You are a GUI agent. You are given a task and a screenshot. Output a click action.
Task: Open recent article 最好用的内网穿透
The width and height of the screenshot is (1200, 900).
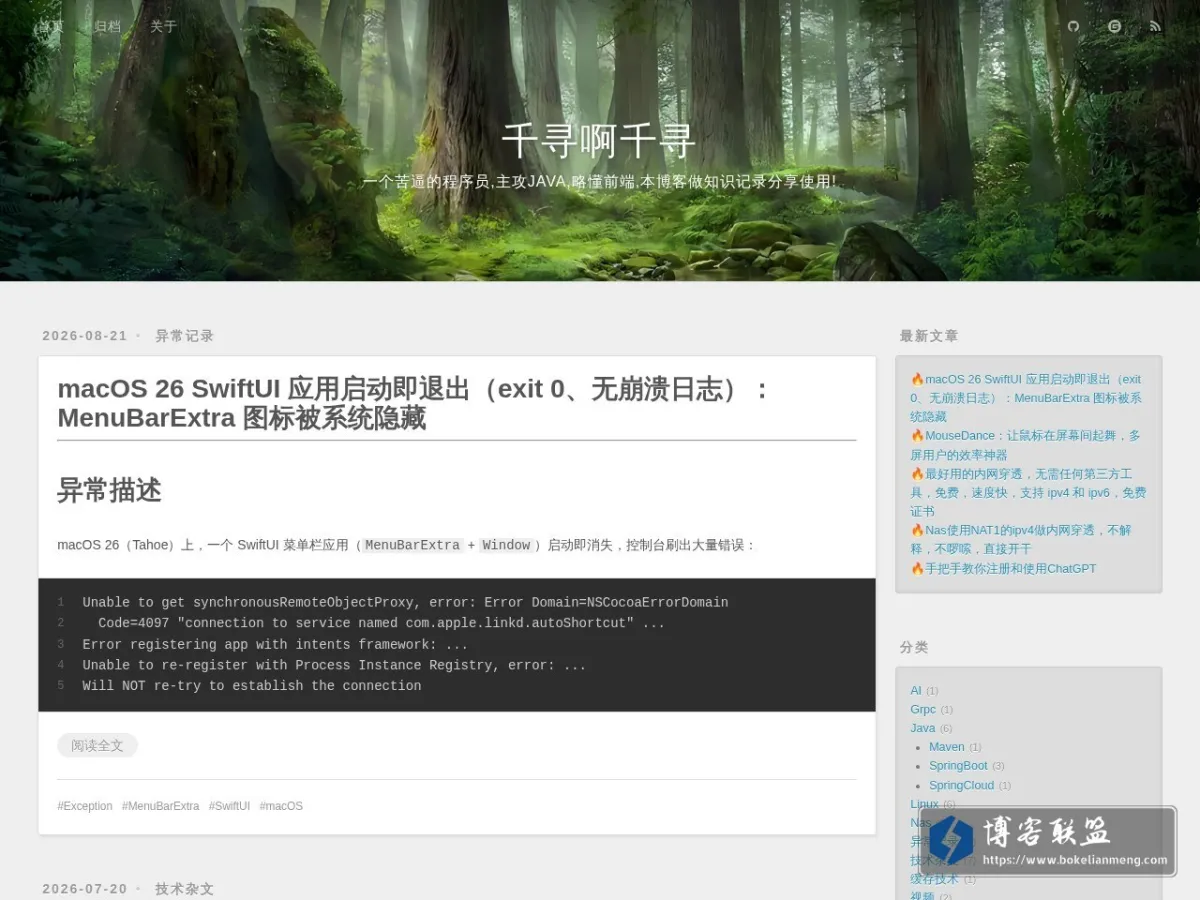pyautogui.click(x=1028, y=492)
